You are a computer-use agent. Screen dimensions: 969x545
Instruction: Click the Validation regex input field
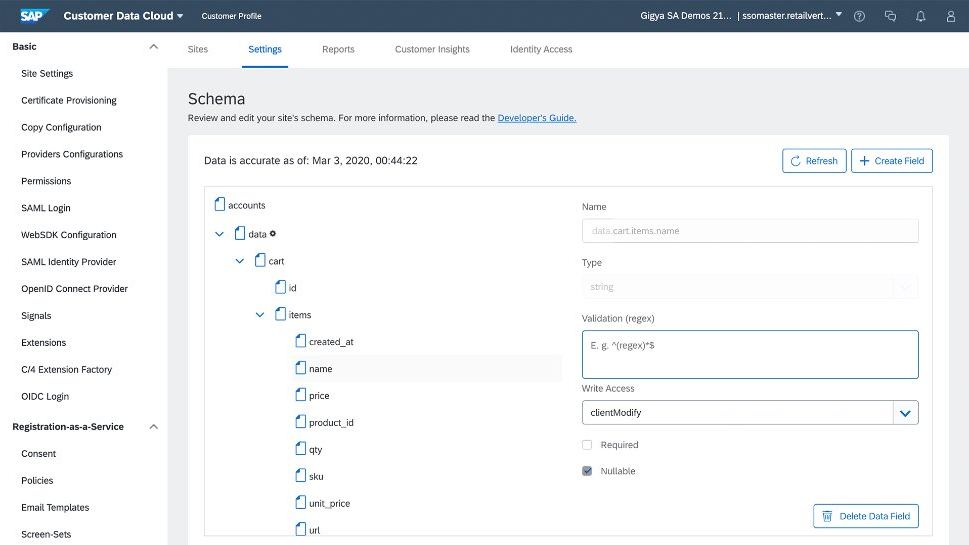749,355
